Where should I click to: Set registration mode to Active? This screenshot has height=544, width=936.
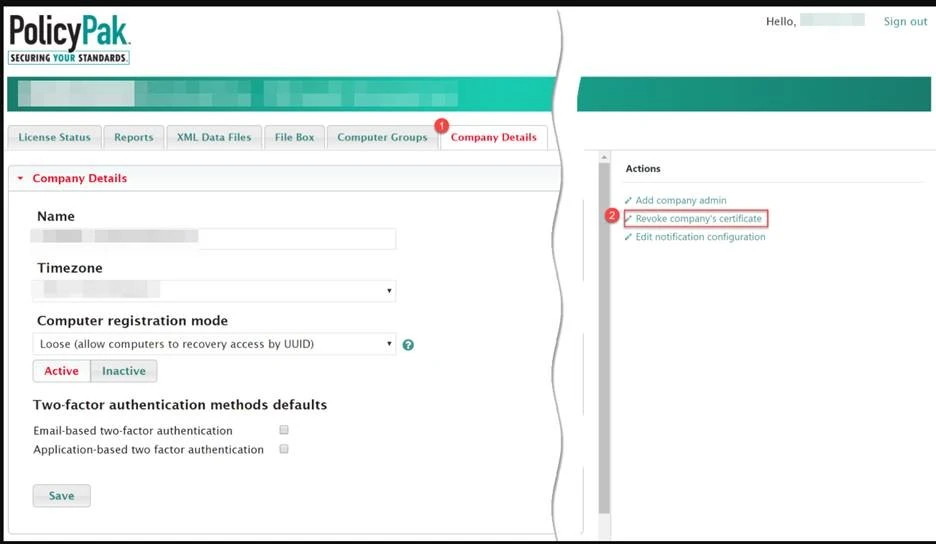coord(61,371)
